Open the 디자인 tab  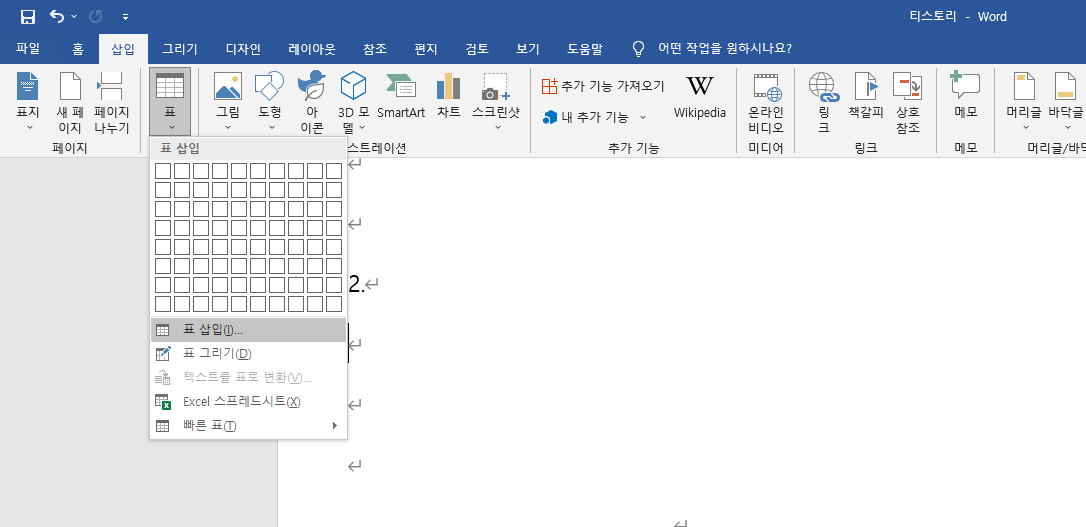point(243,48)
